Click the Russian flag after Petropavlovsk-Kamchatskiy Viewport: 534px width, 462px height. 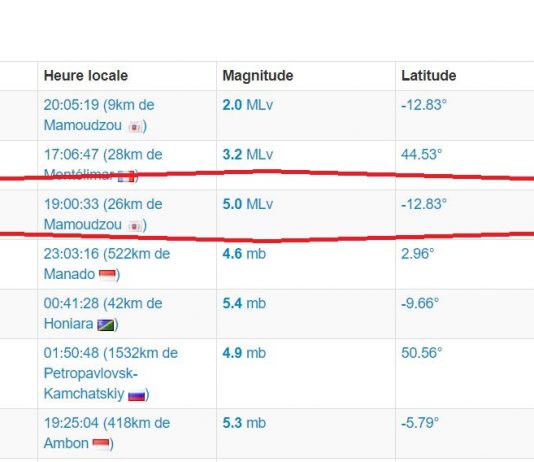coord(137,395)
